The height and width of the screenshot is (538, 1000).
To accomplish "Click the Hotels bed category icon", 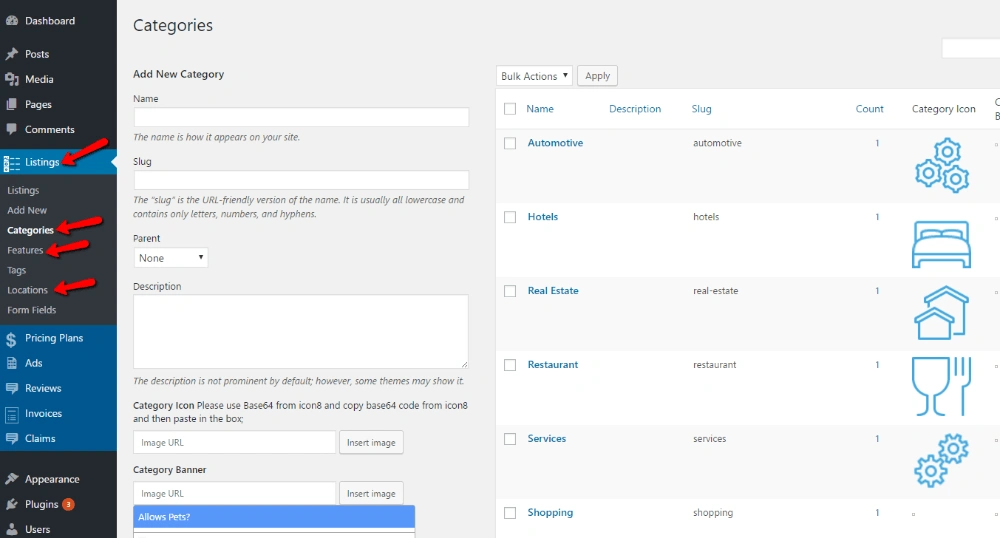I will pos(941,243).
